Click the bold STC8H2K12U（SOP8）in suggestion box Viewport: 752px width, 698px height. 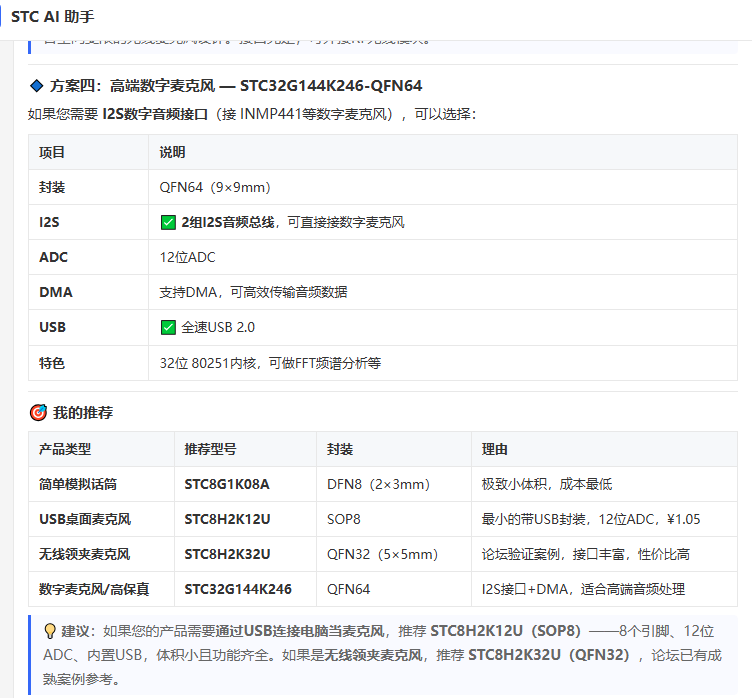tap(505, 631)
